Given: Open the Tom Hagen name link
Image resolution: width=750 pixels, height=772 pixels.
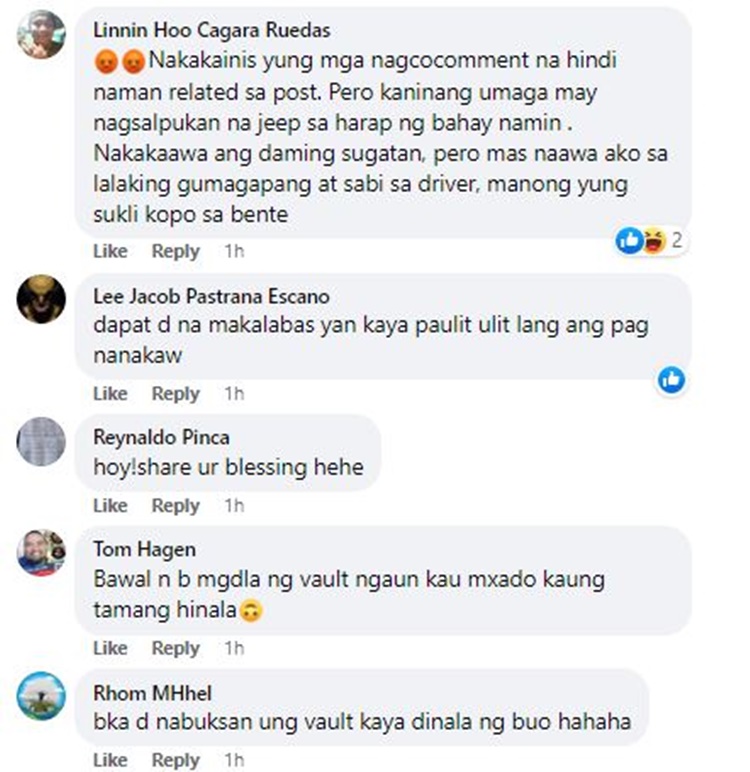Looking at the screenshot, I should coord(144,549).
